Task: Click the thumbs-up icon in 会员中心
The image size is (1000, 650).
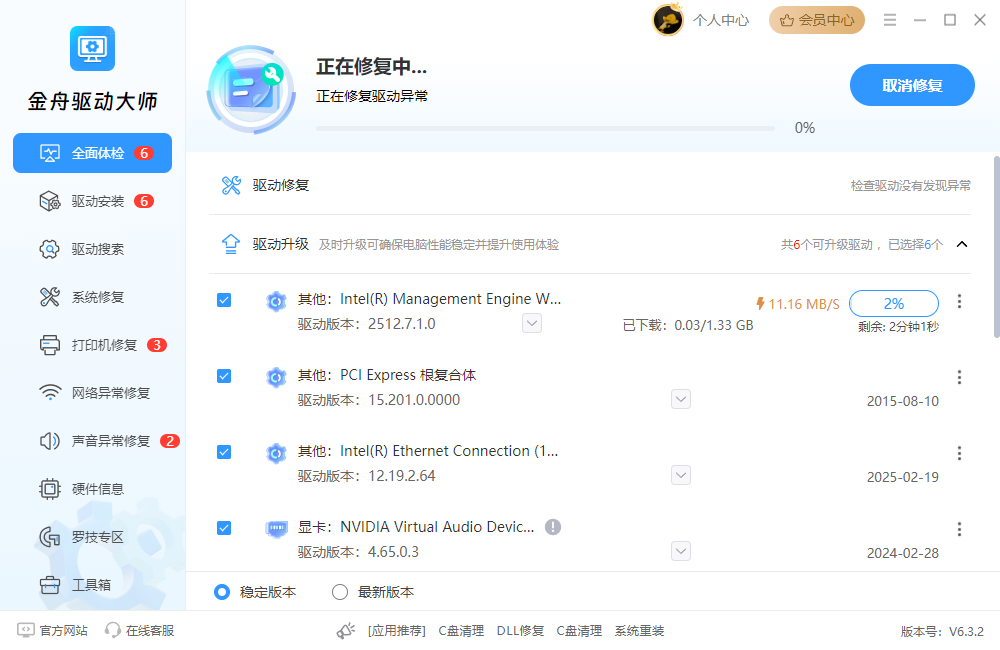Action: 787,20
